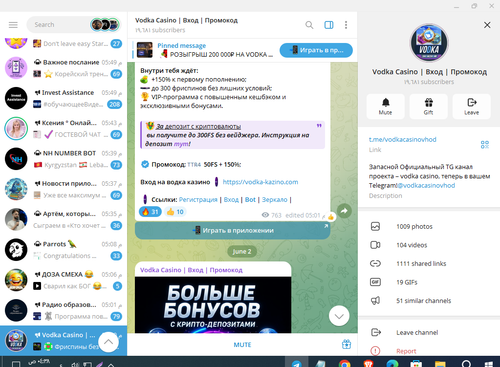Send a Gift from info panel

click(x=428, y=107)
